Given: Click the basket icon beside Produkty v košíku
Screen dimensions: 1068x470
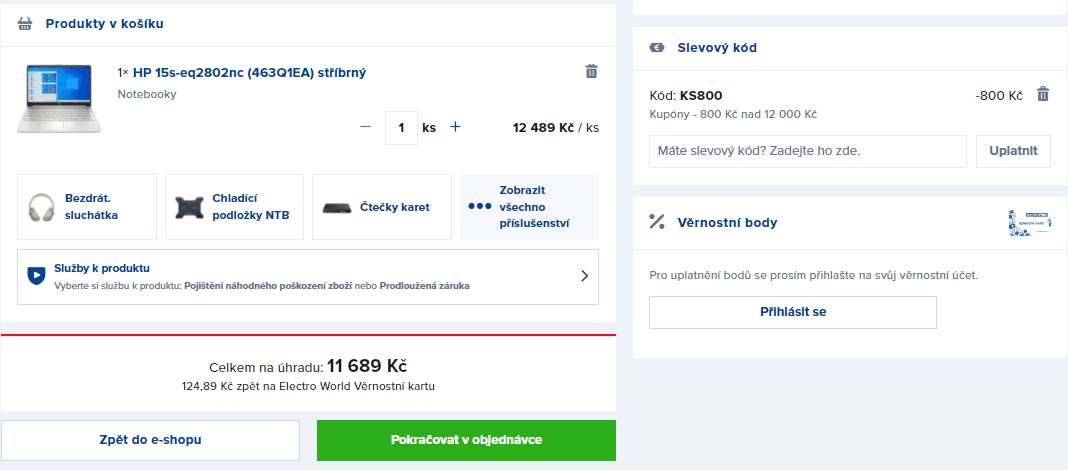Looking at the screenshot, I should point(25,24).
